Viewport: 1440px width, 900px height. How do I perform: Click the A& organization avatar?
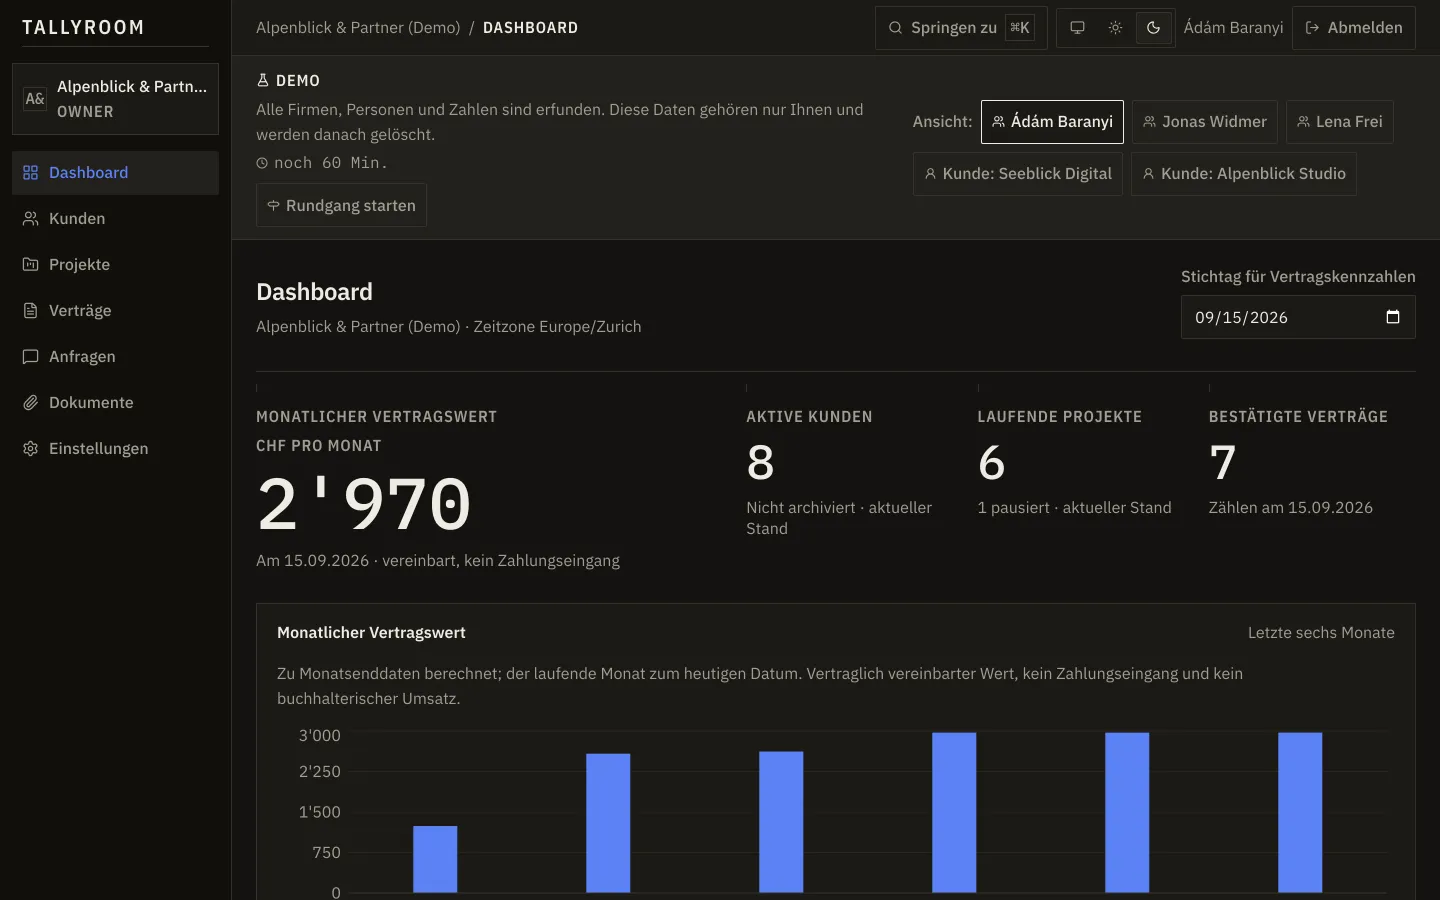coord(35,99)
